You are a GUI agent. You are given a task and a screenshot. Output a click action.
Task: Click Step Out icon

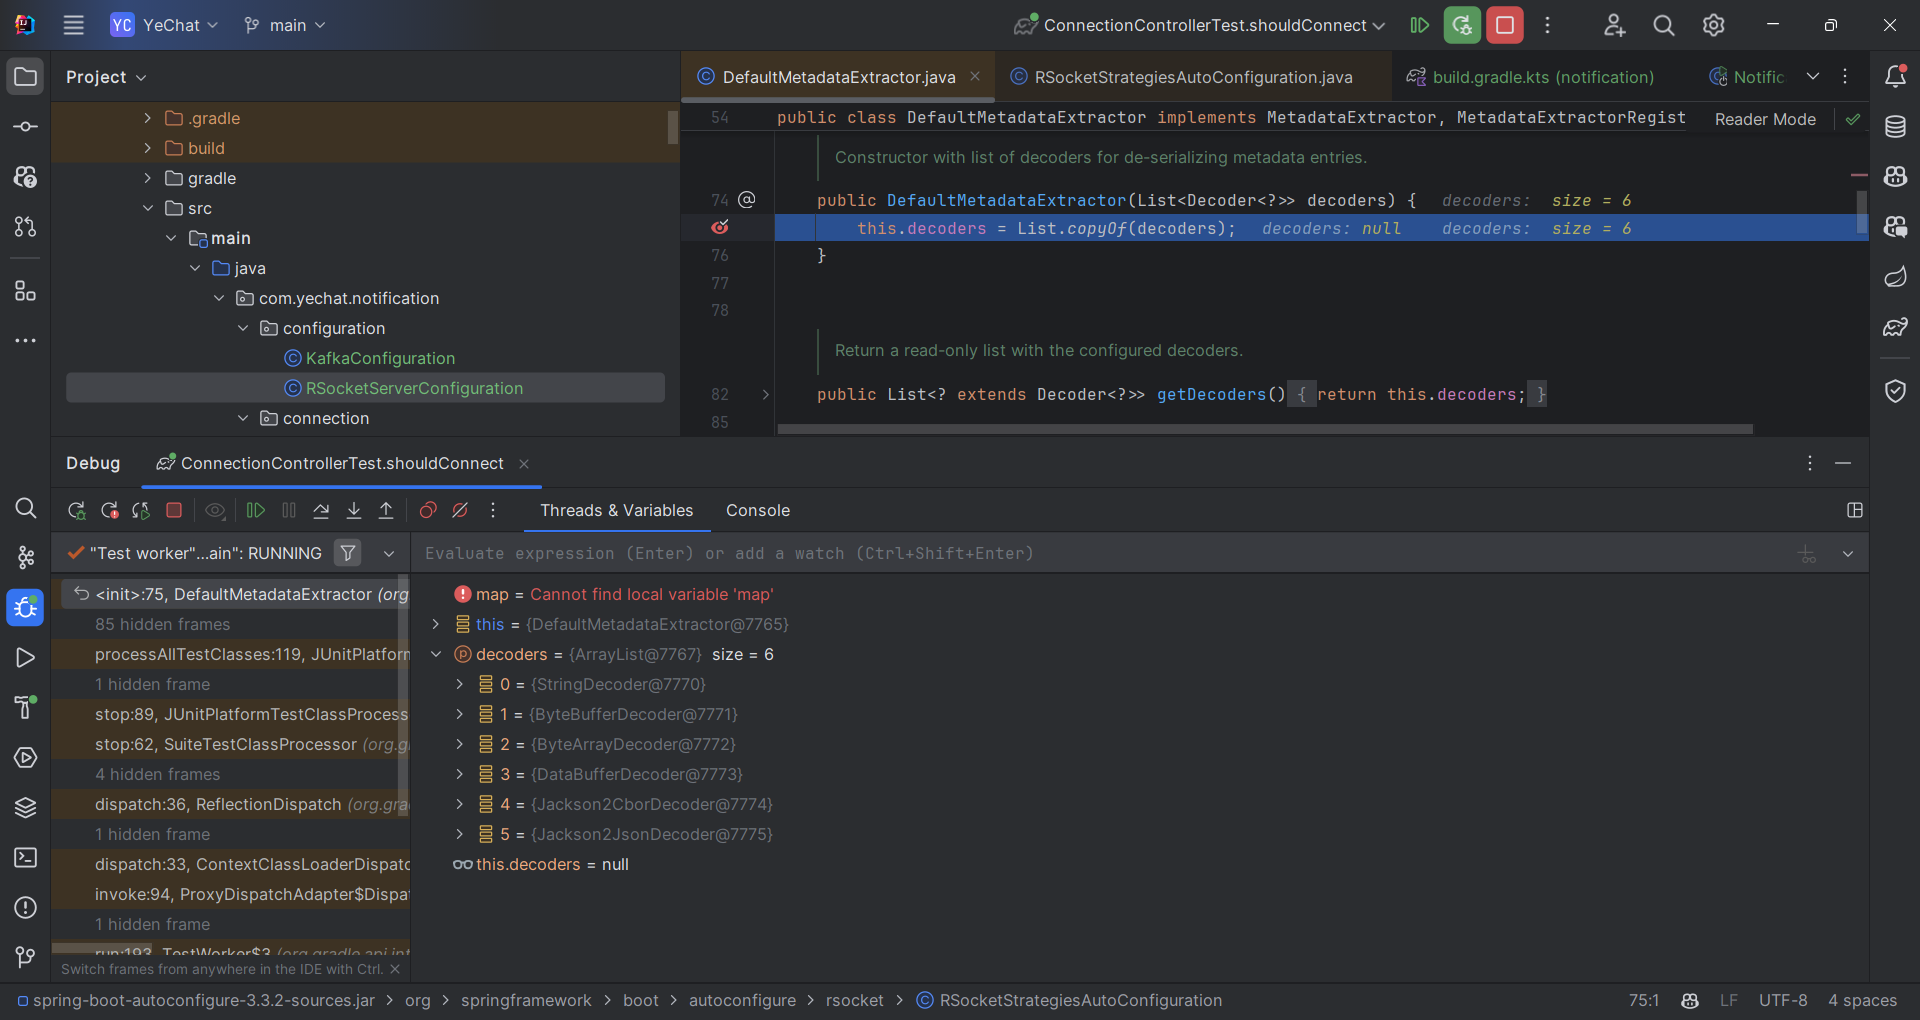[386, 511]
